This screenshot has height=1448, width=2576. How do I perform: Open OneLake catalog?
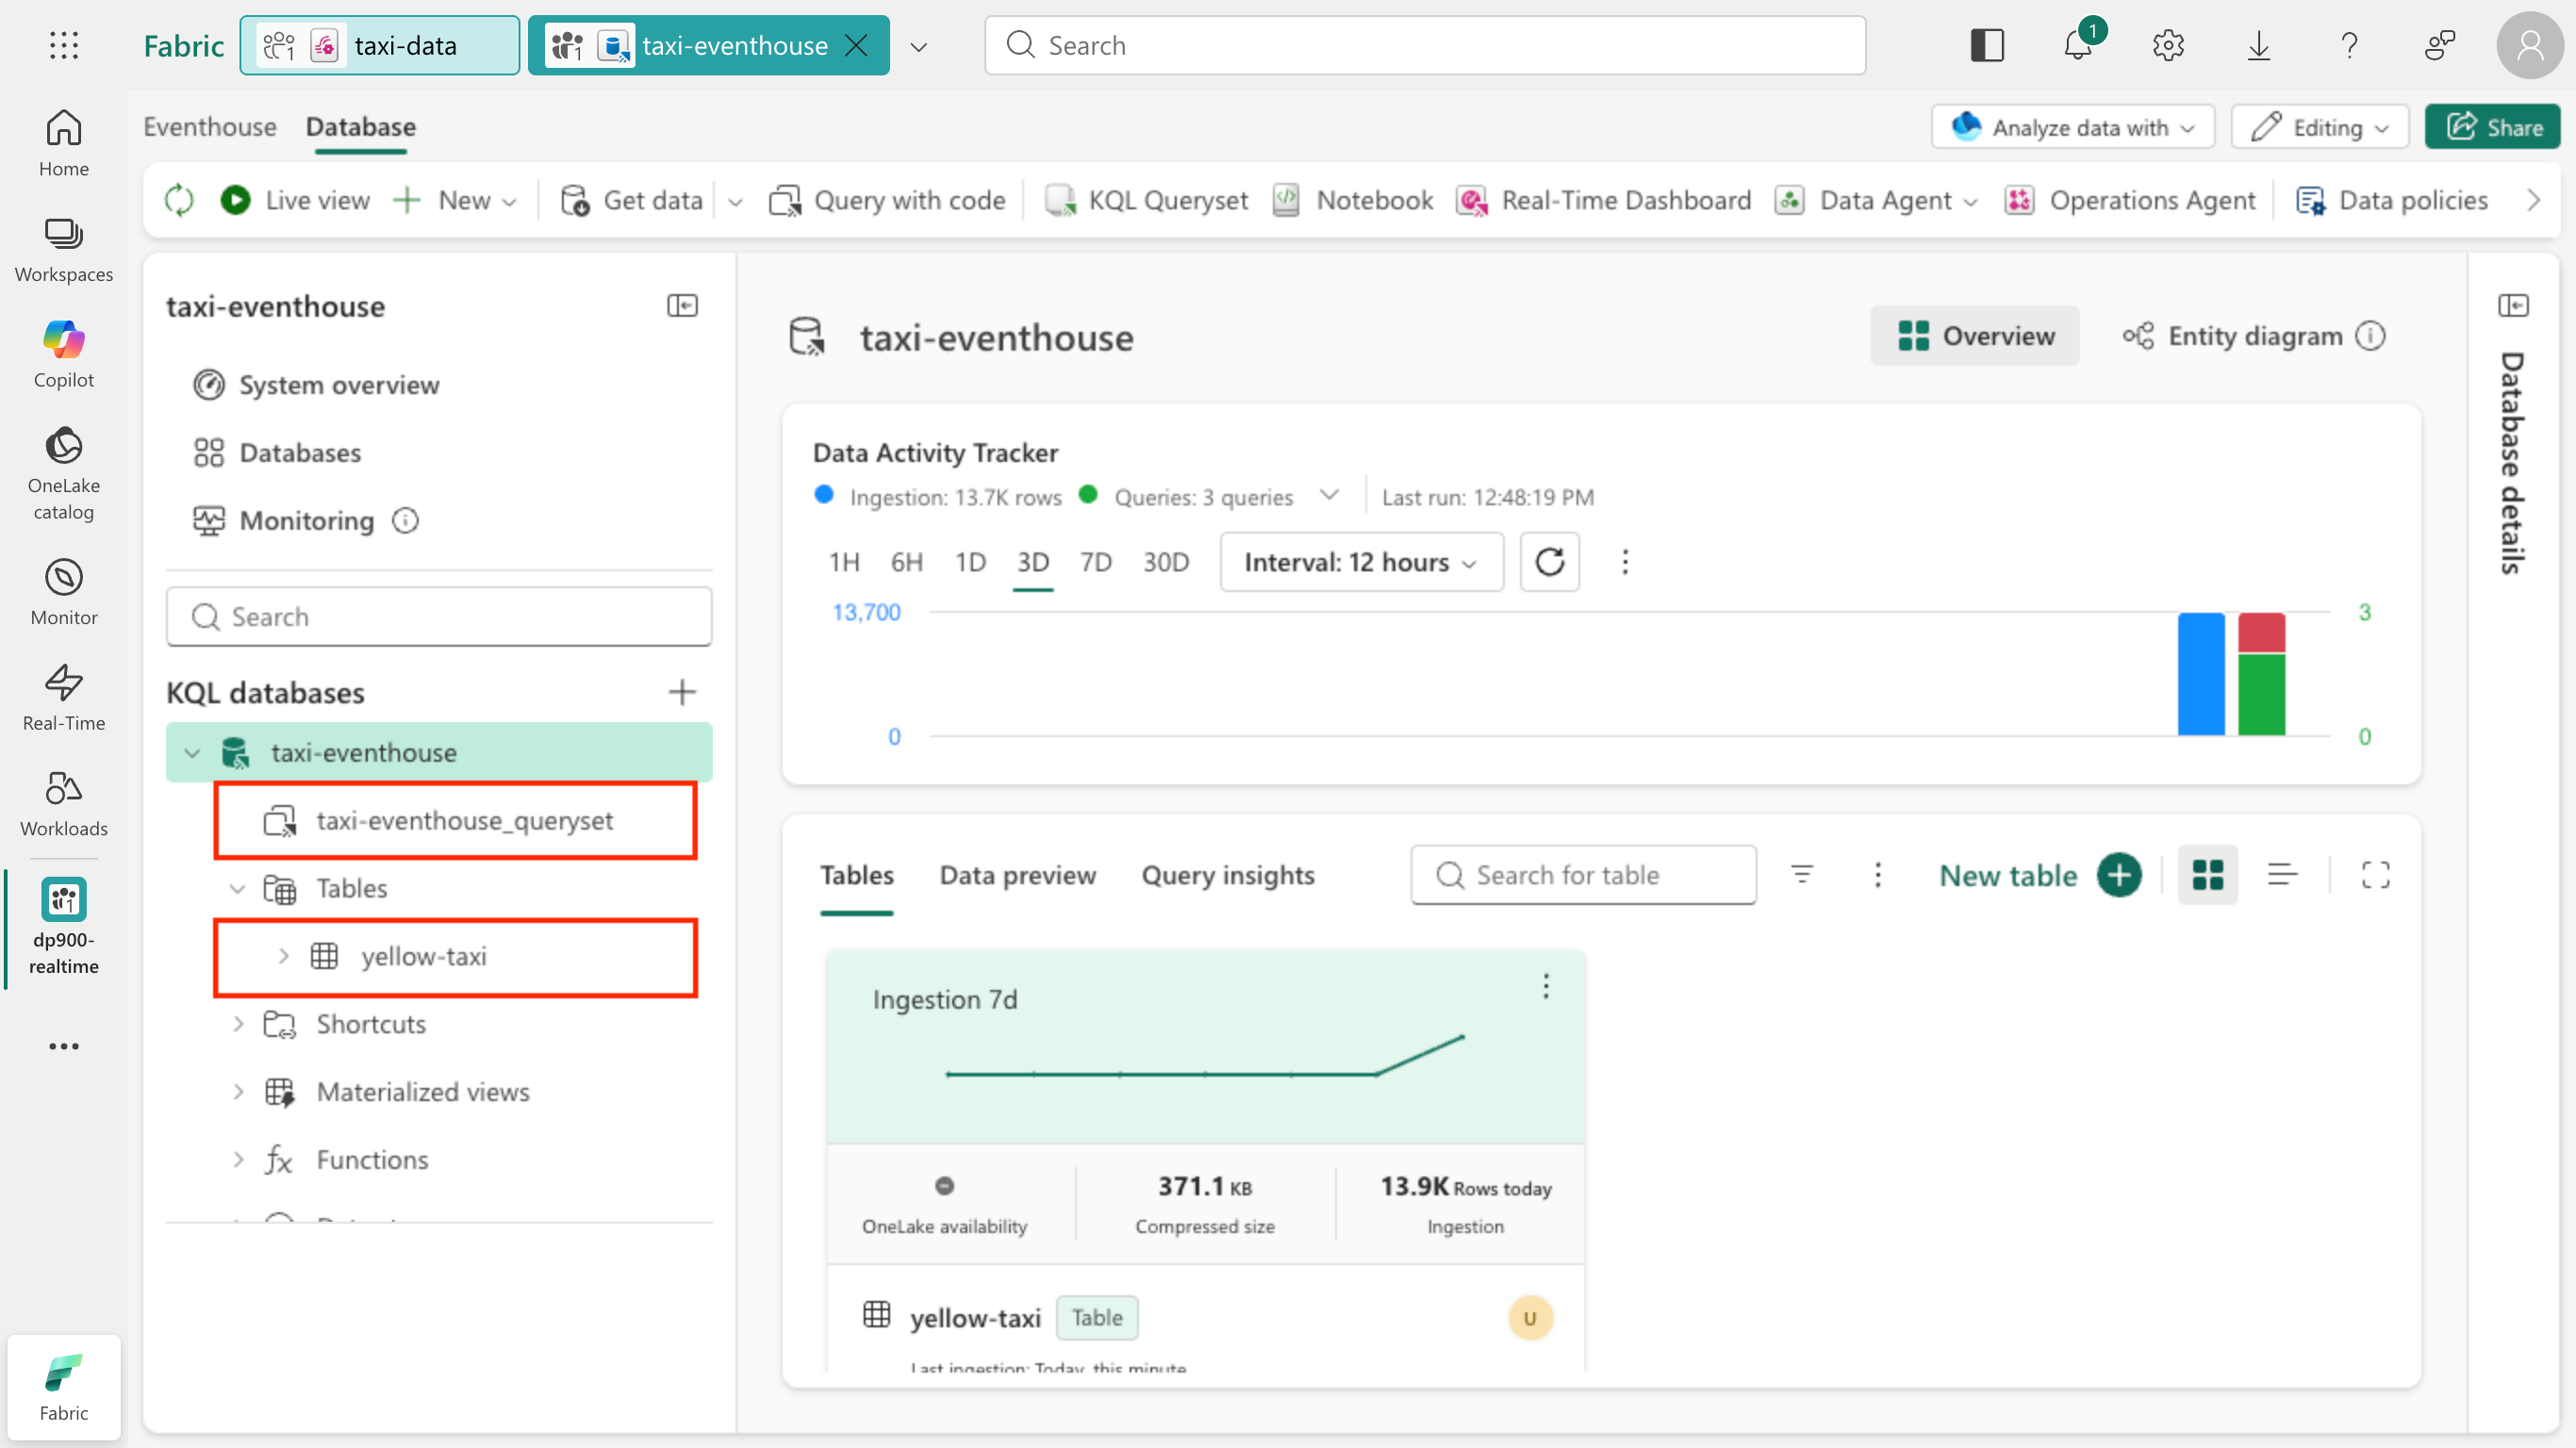pyautogui.click(x=64, y=474)
